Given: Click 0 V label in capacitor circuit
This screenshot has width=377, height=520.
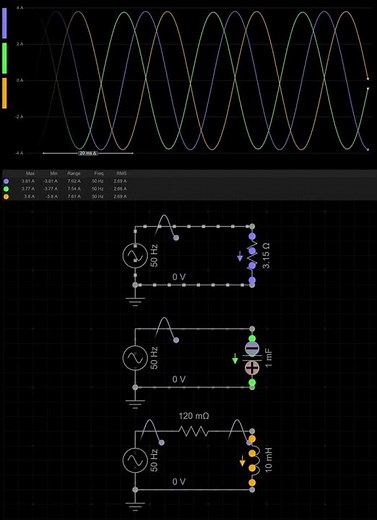Looking at the screenshot, I should tap(179, 379).
